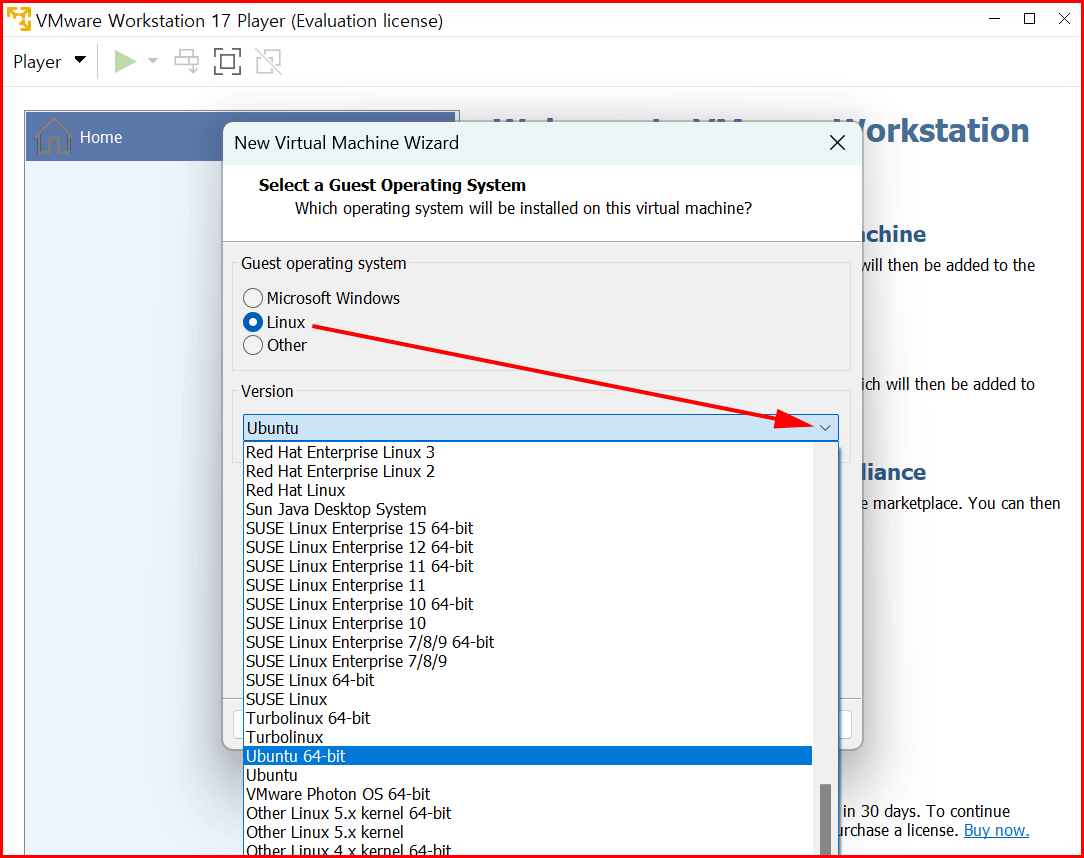The image size is (1084, 858).
Task: Pick SUSE Linux Enterprise 10 64-bit
Action: coord(528,604)
